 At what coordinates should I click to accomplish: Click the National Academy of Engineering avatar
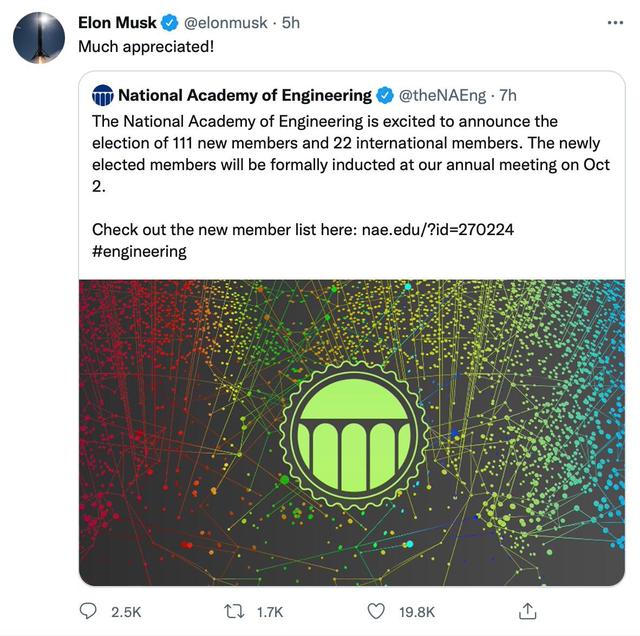click(x=102, y=96)
